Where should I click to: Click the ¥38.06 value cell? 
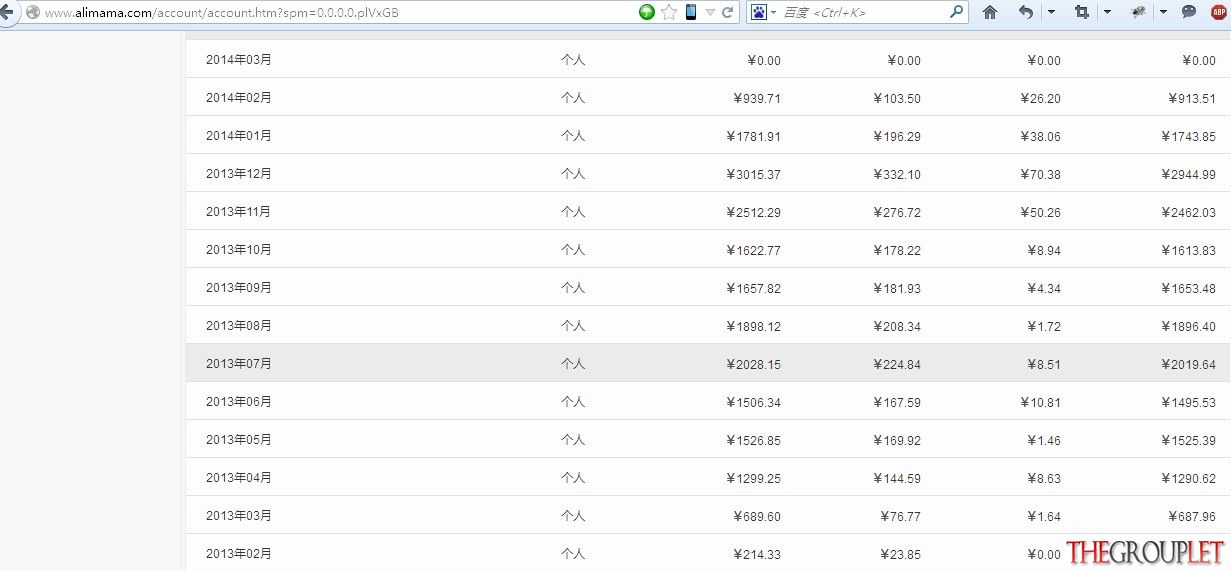coord(1040,136)
